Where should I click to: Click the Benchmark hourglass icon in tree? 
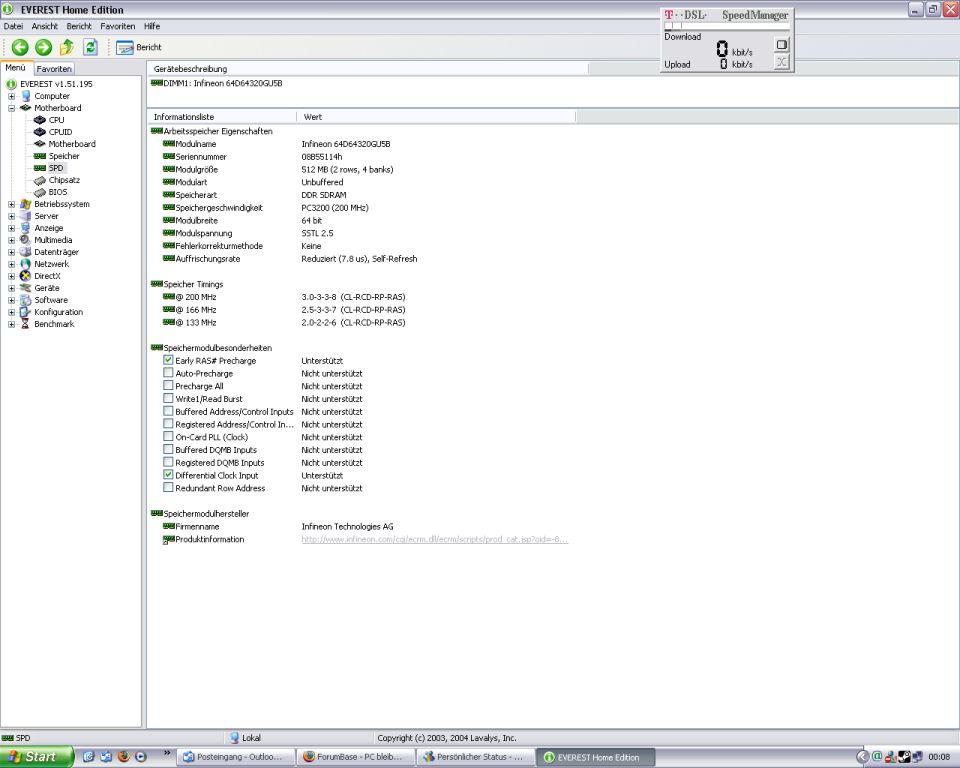[x=26, y=324]
